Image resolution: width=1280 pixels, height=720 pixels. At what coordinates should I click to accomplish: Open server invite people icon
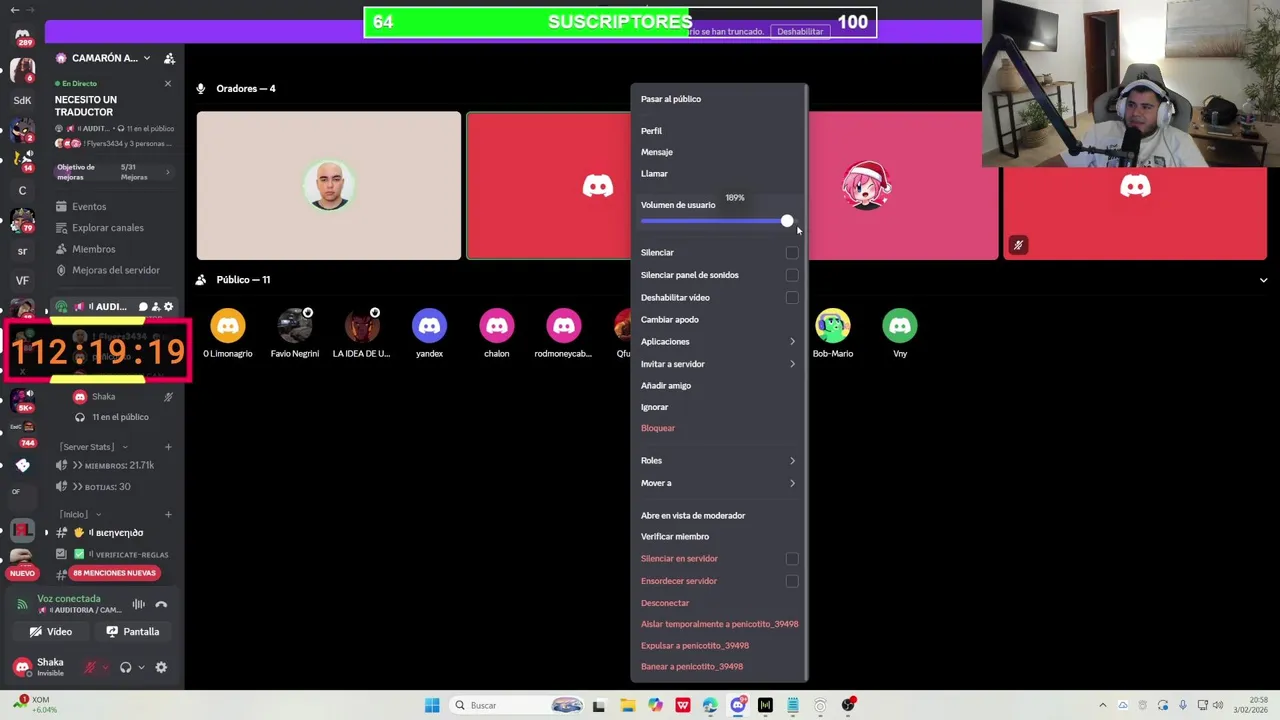coord(169,58)
